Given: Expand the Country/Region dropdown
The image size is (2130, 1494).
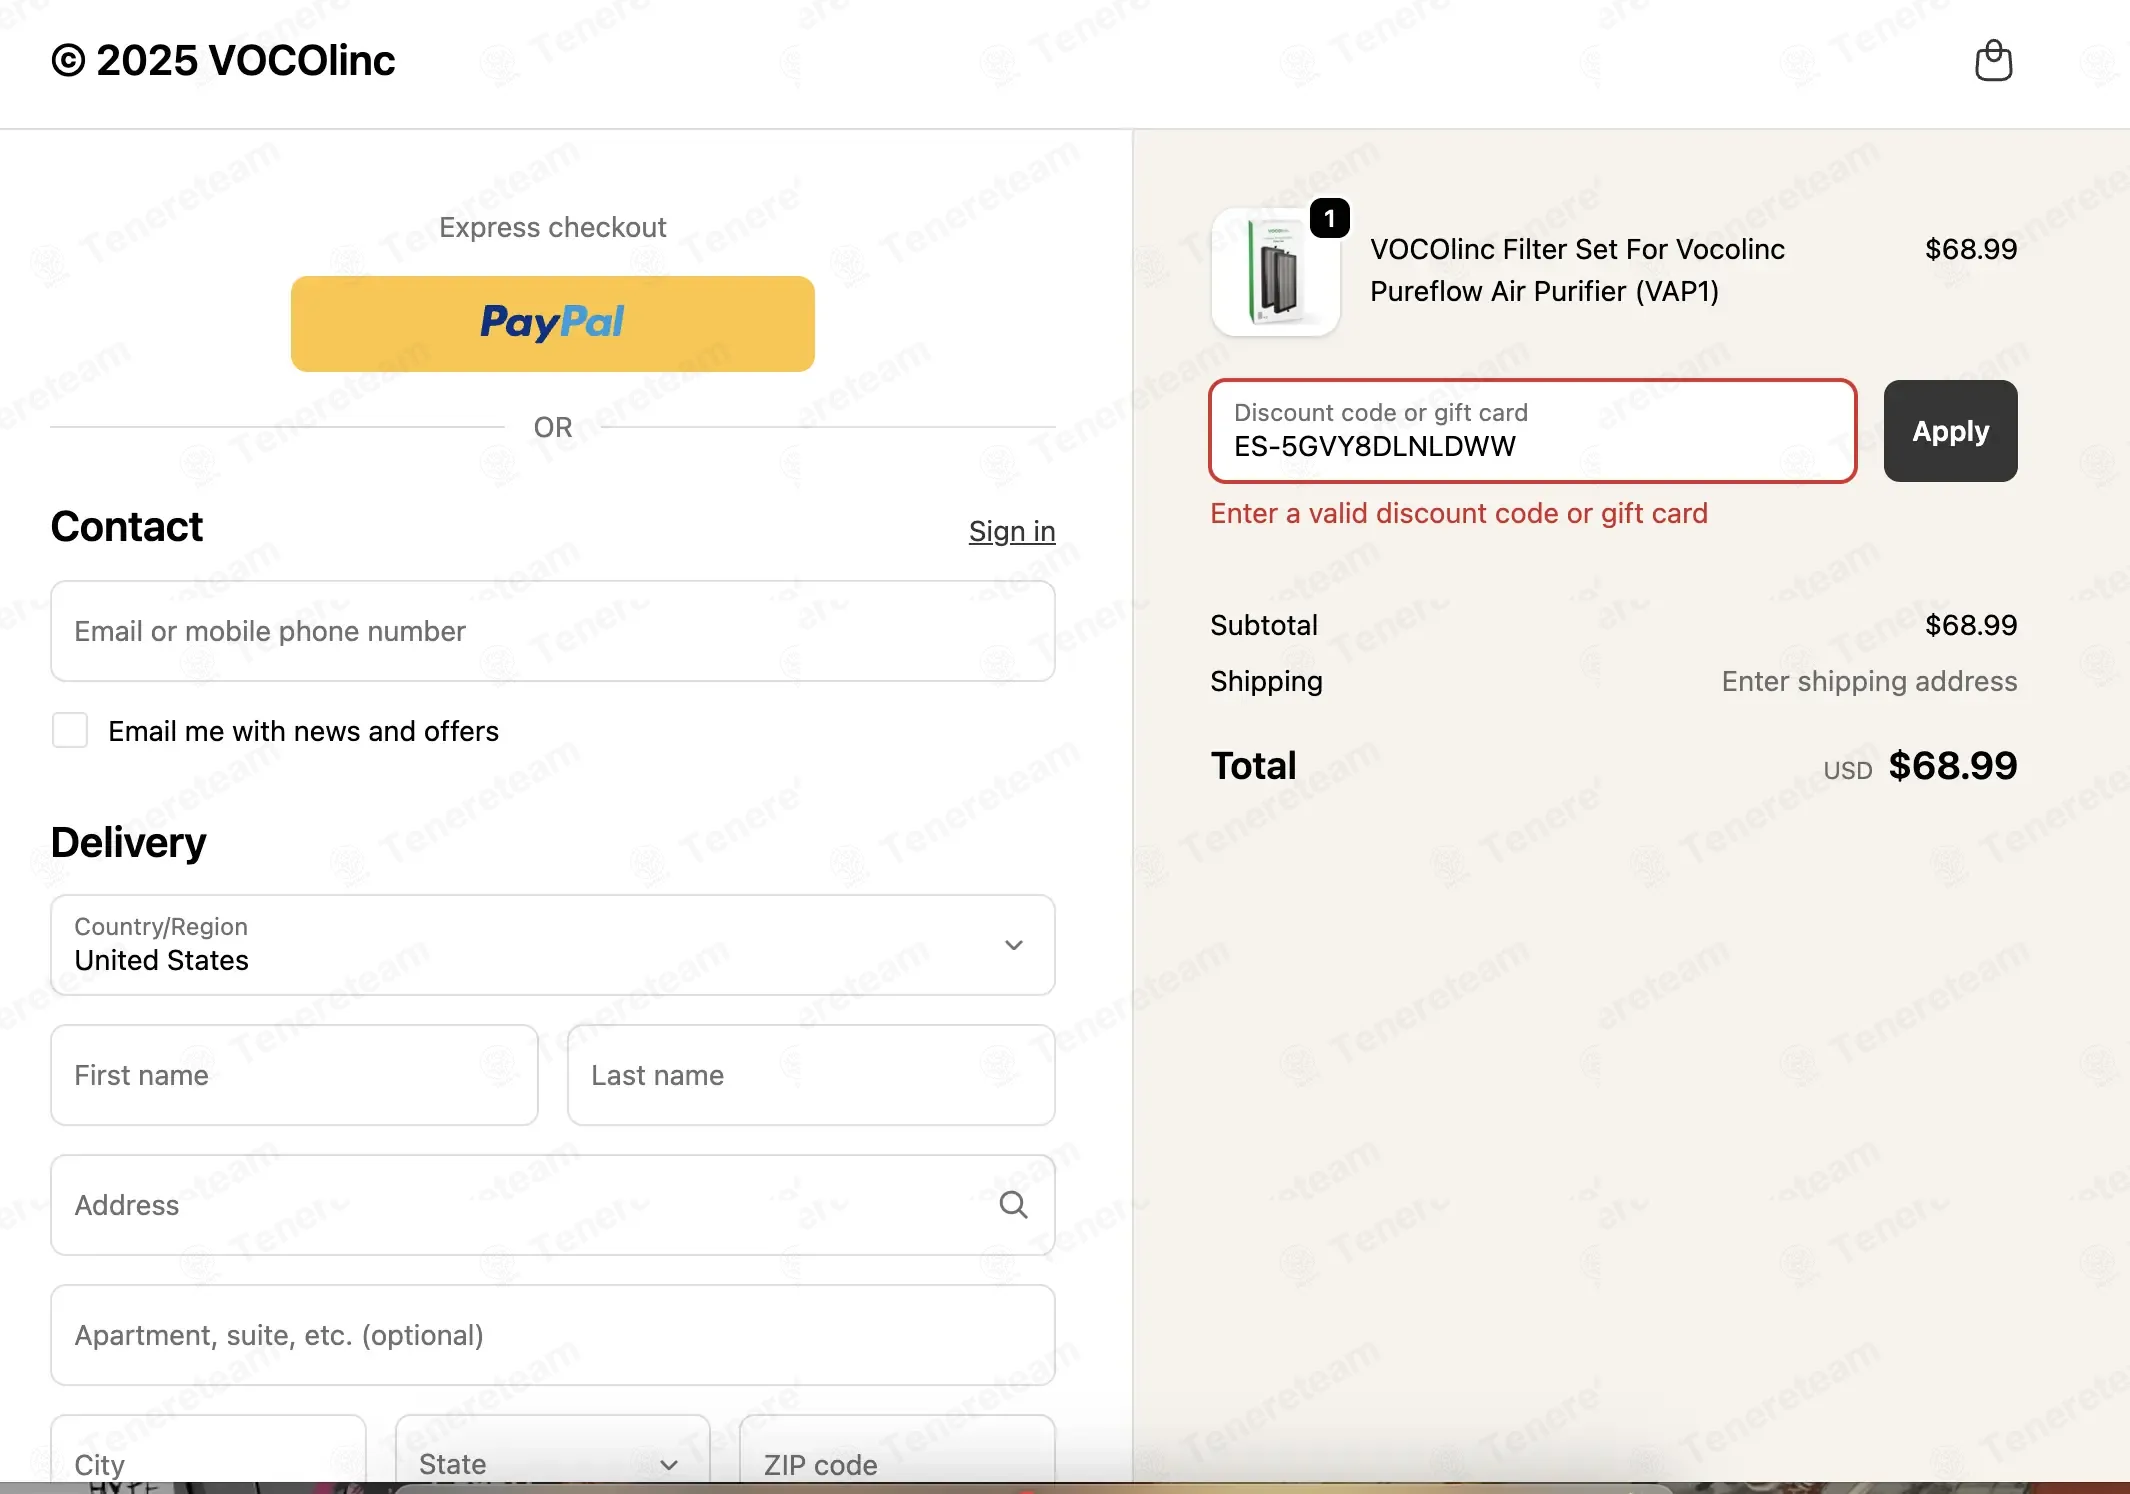Looking at the screenshot, I should click(x=553, y=945).
